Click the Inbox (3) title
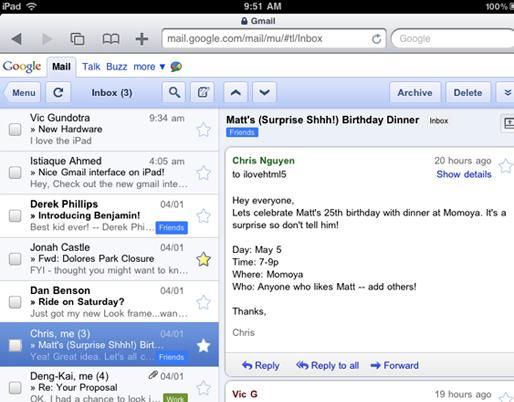The image size is (514, 402). pos(112,93)
